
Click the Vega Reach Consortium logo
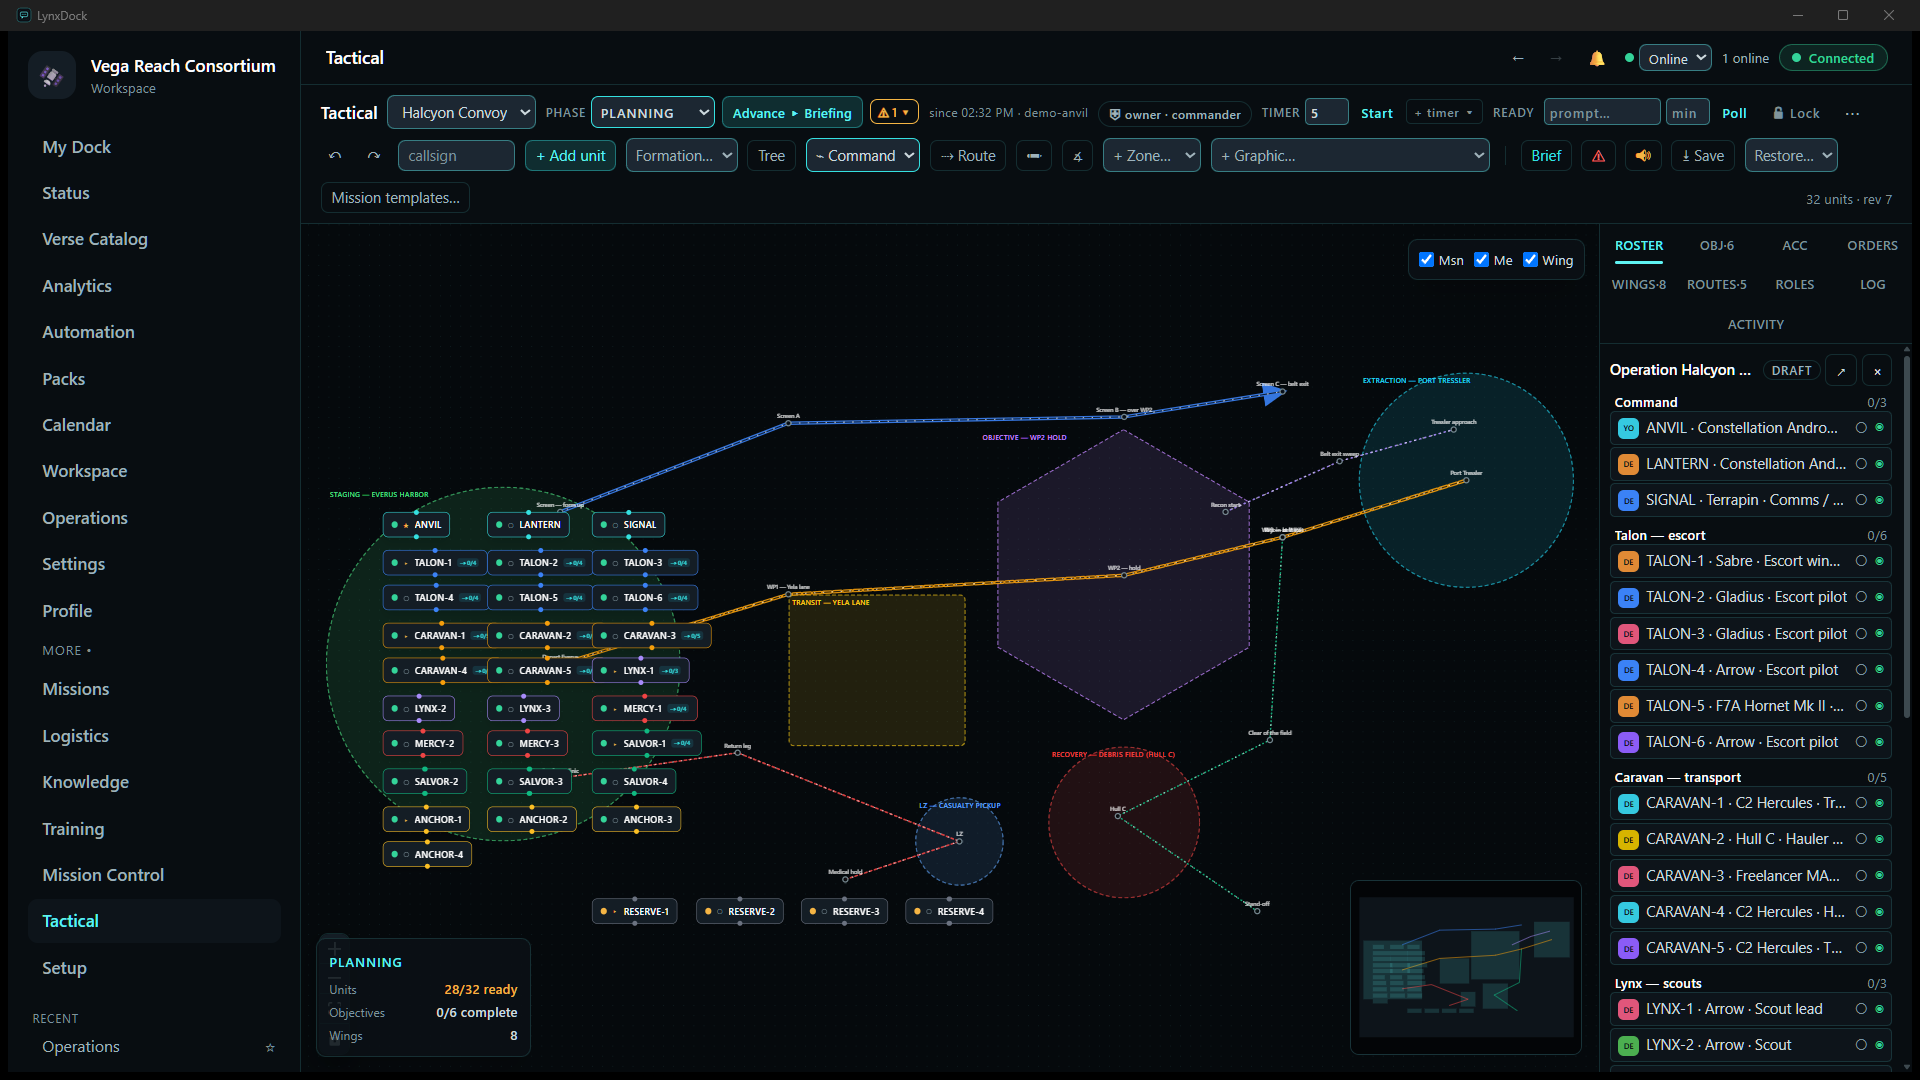coord(52,76)
